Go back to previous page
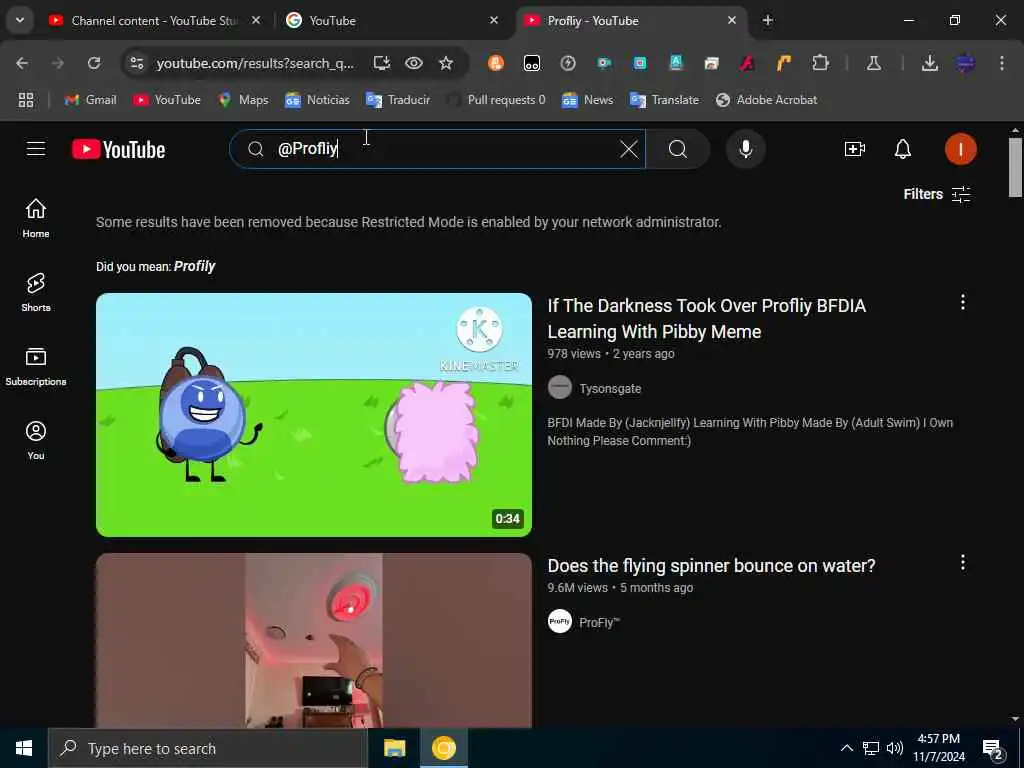 (22, 63)
